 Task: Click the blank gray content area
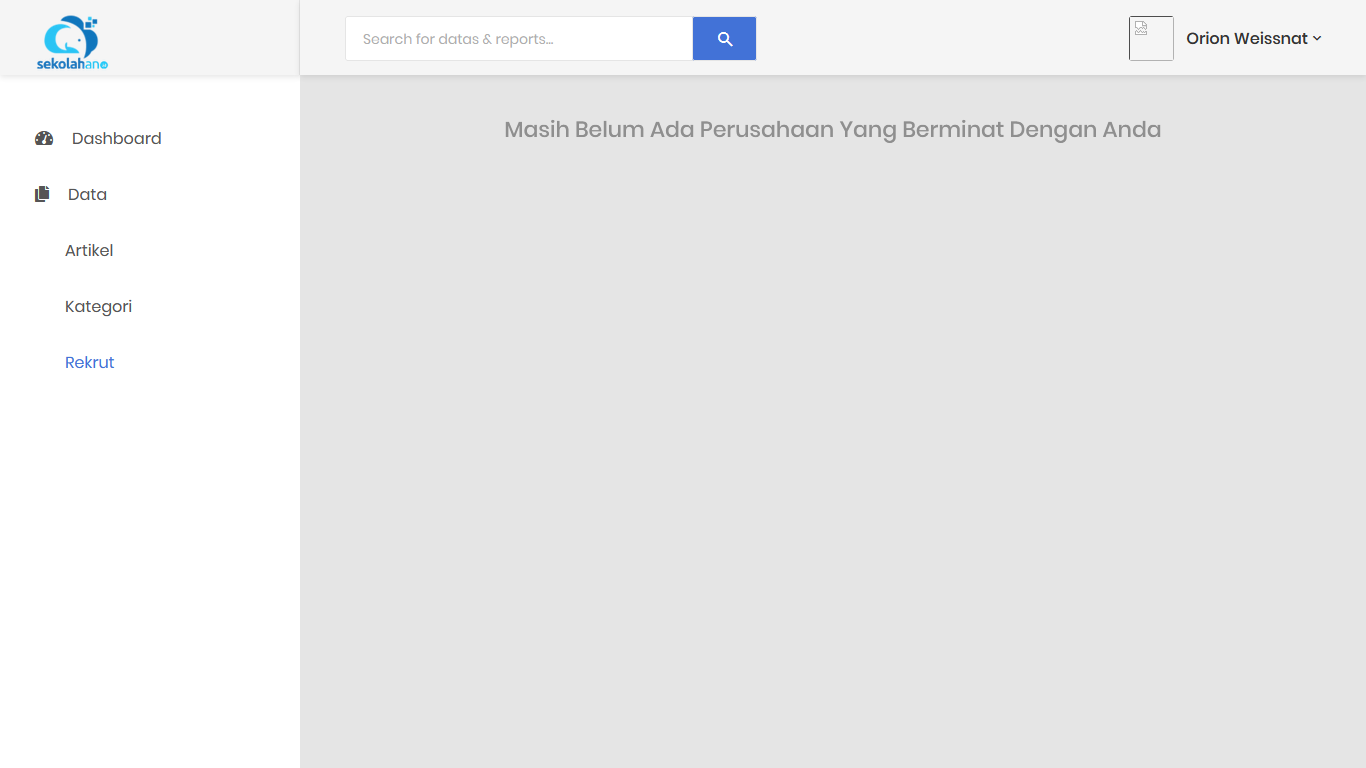[x=832, y=450]
